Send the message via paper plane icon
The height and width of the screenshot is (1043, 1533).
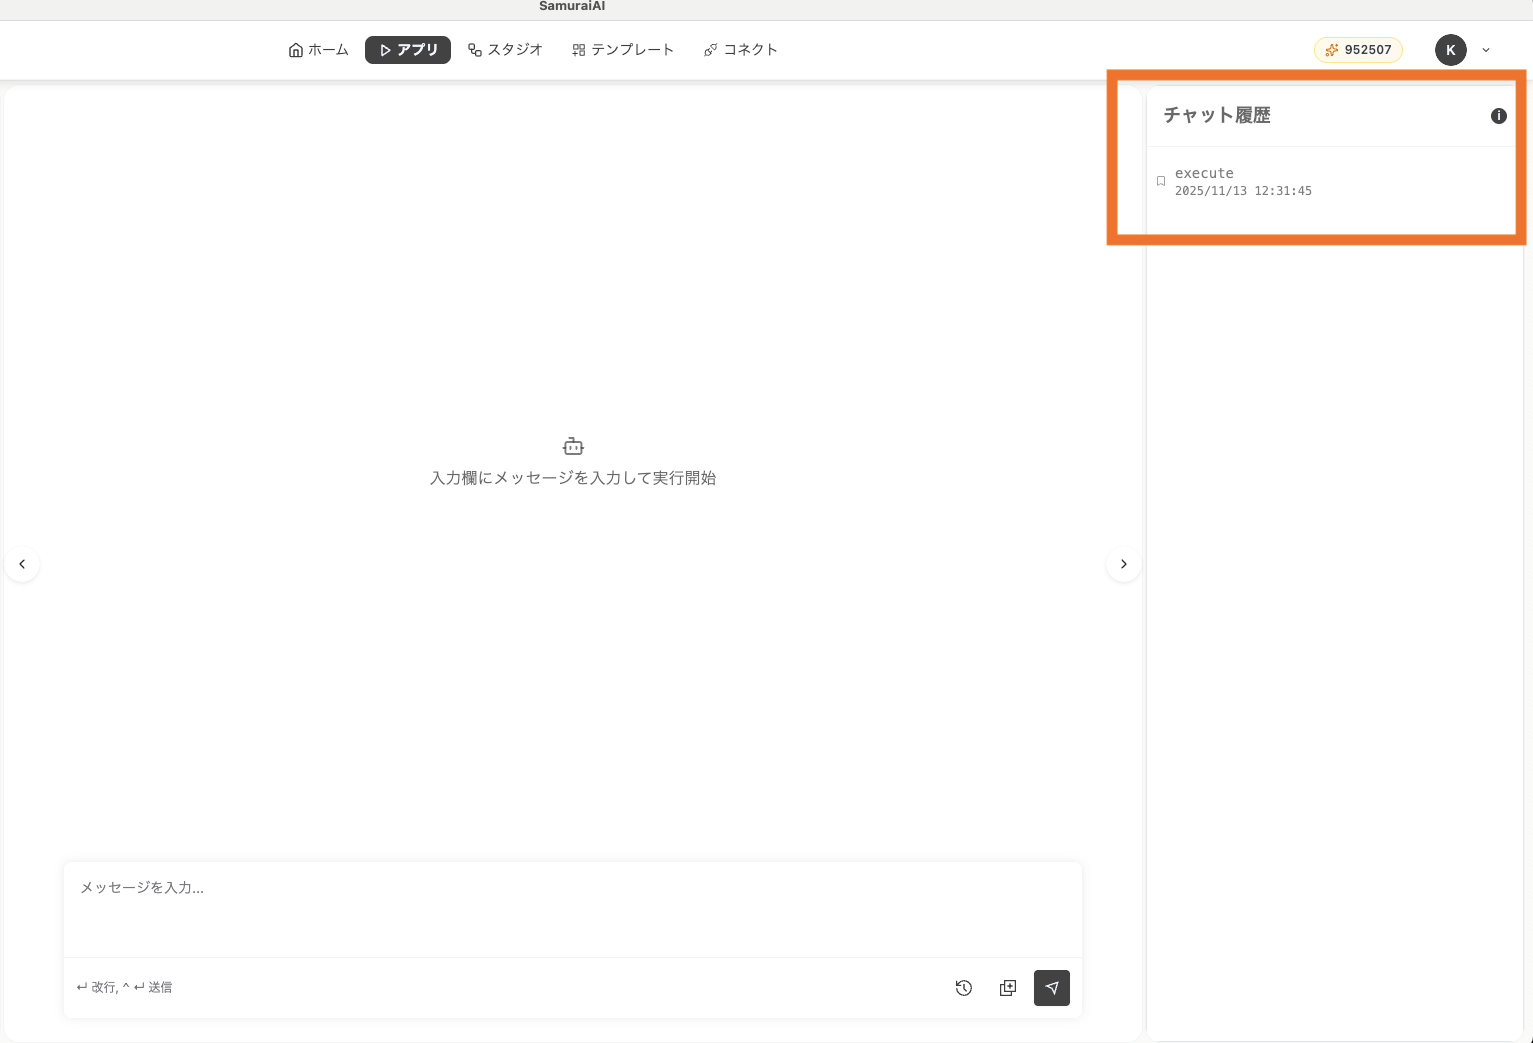(1051, 987)
